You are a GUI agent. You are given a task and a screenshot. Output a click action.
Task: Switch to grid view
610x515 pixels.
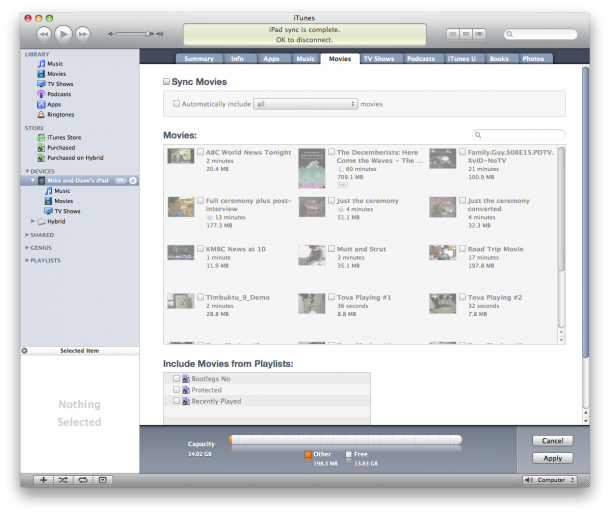pyautogui.click(x=466, y=34)
